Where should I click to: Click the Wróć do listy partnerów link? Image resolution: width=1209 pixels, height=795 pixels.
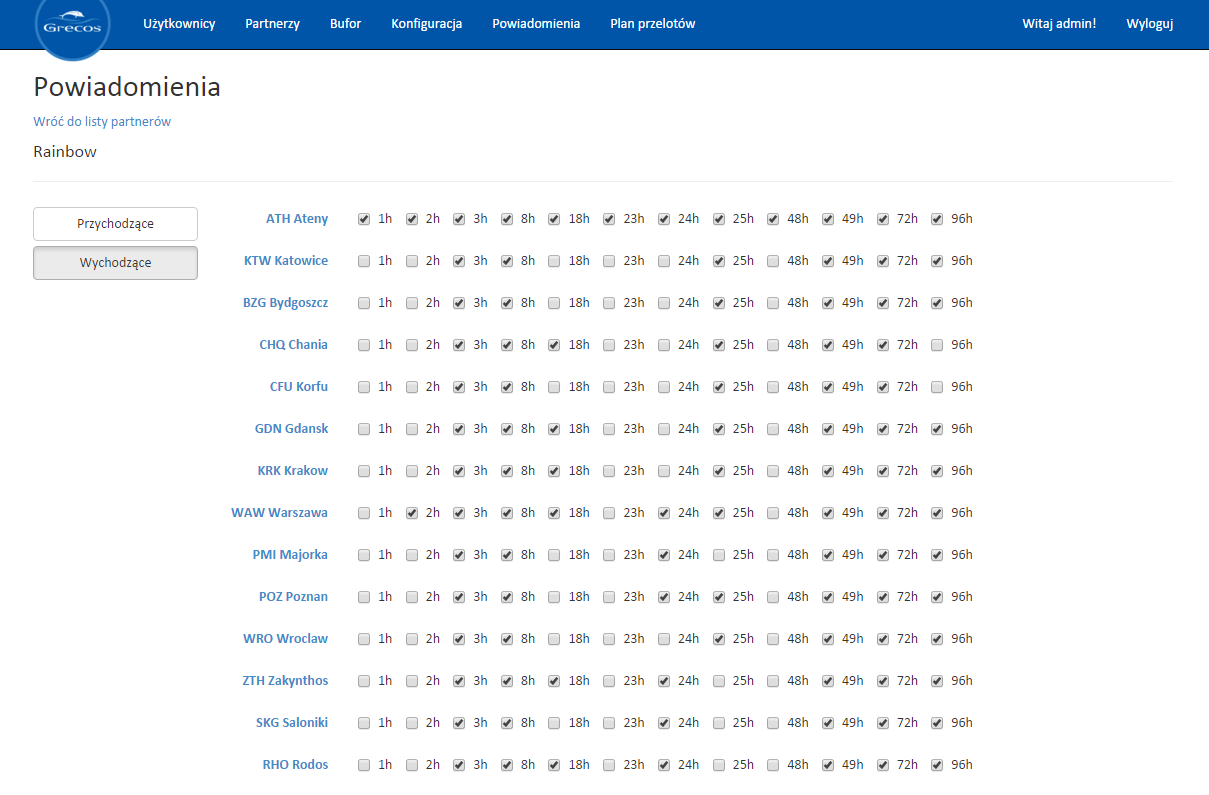tap(102, 122)
